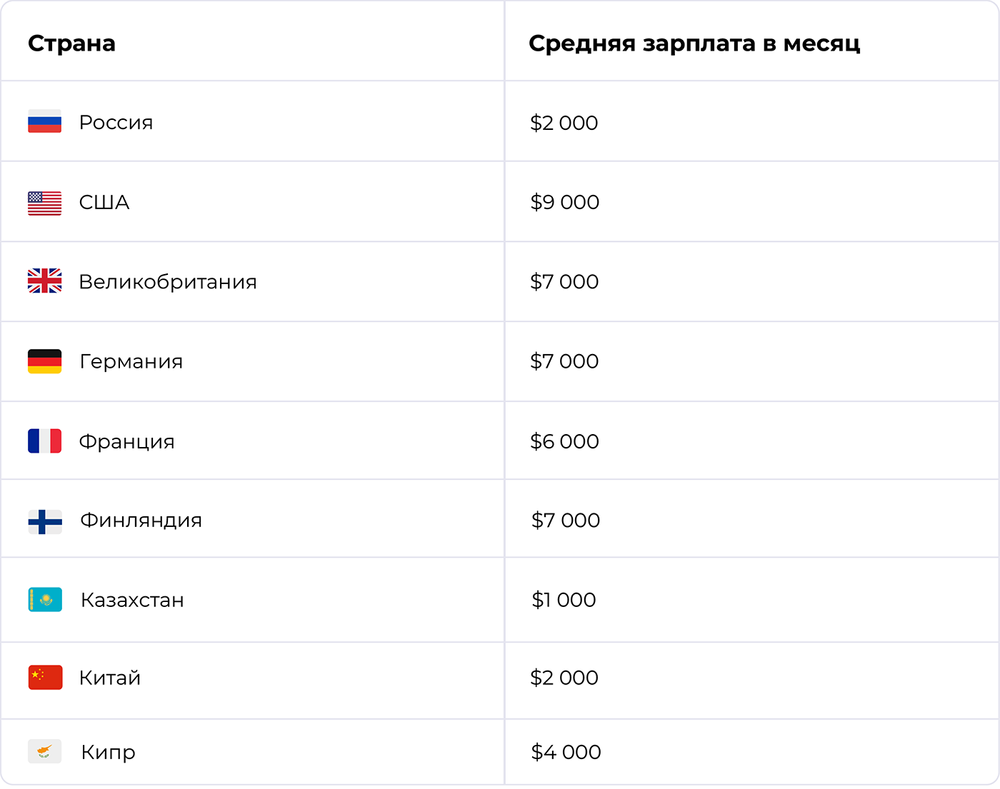
Task: Click the Китай country name
Action: tap(110, 678)
